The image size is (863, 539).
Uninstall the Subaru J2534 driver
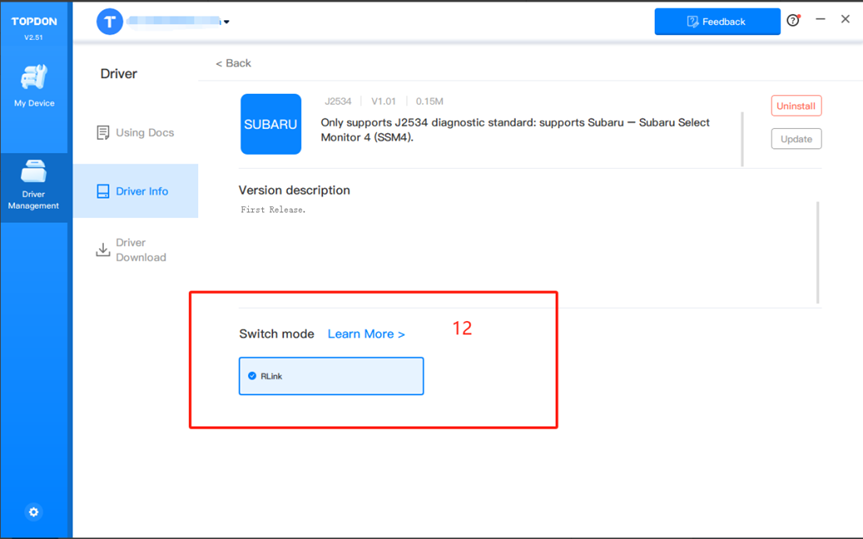pyautogui.click(x=796, y=106)
